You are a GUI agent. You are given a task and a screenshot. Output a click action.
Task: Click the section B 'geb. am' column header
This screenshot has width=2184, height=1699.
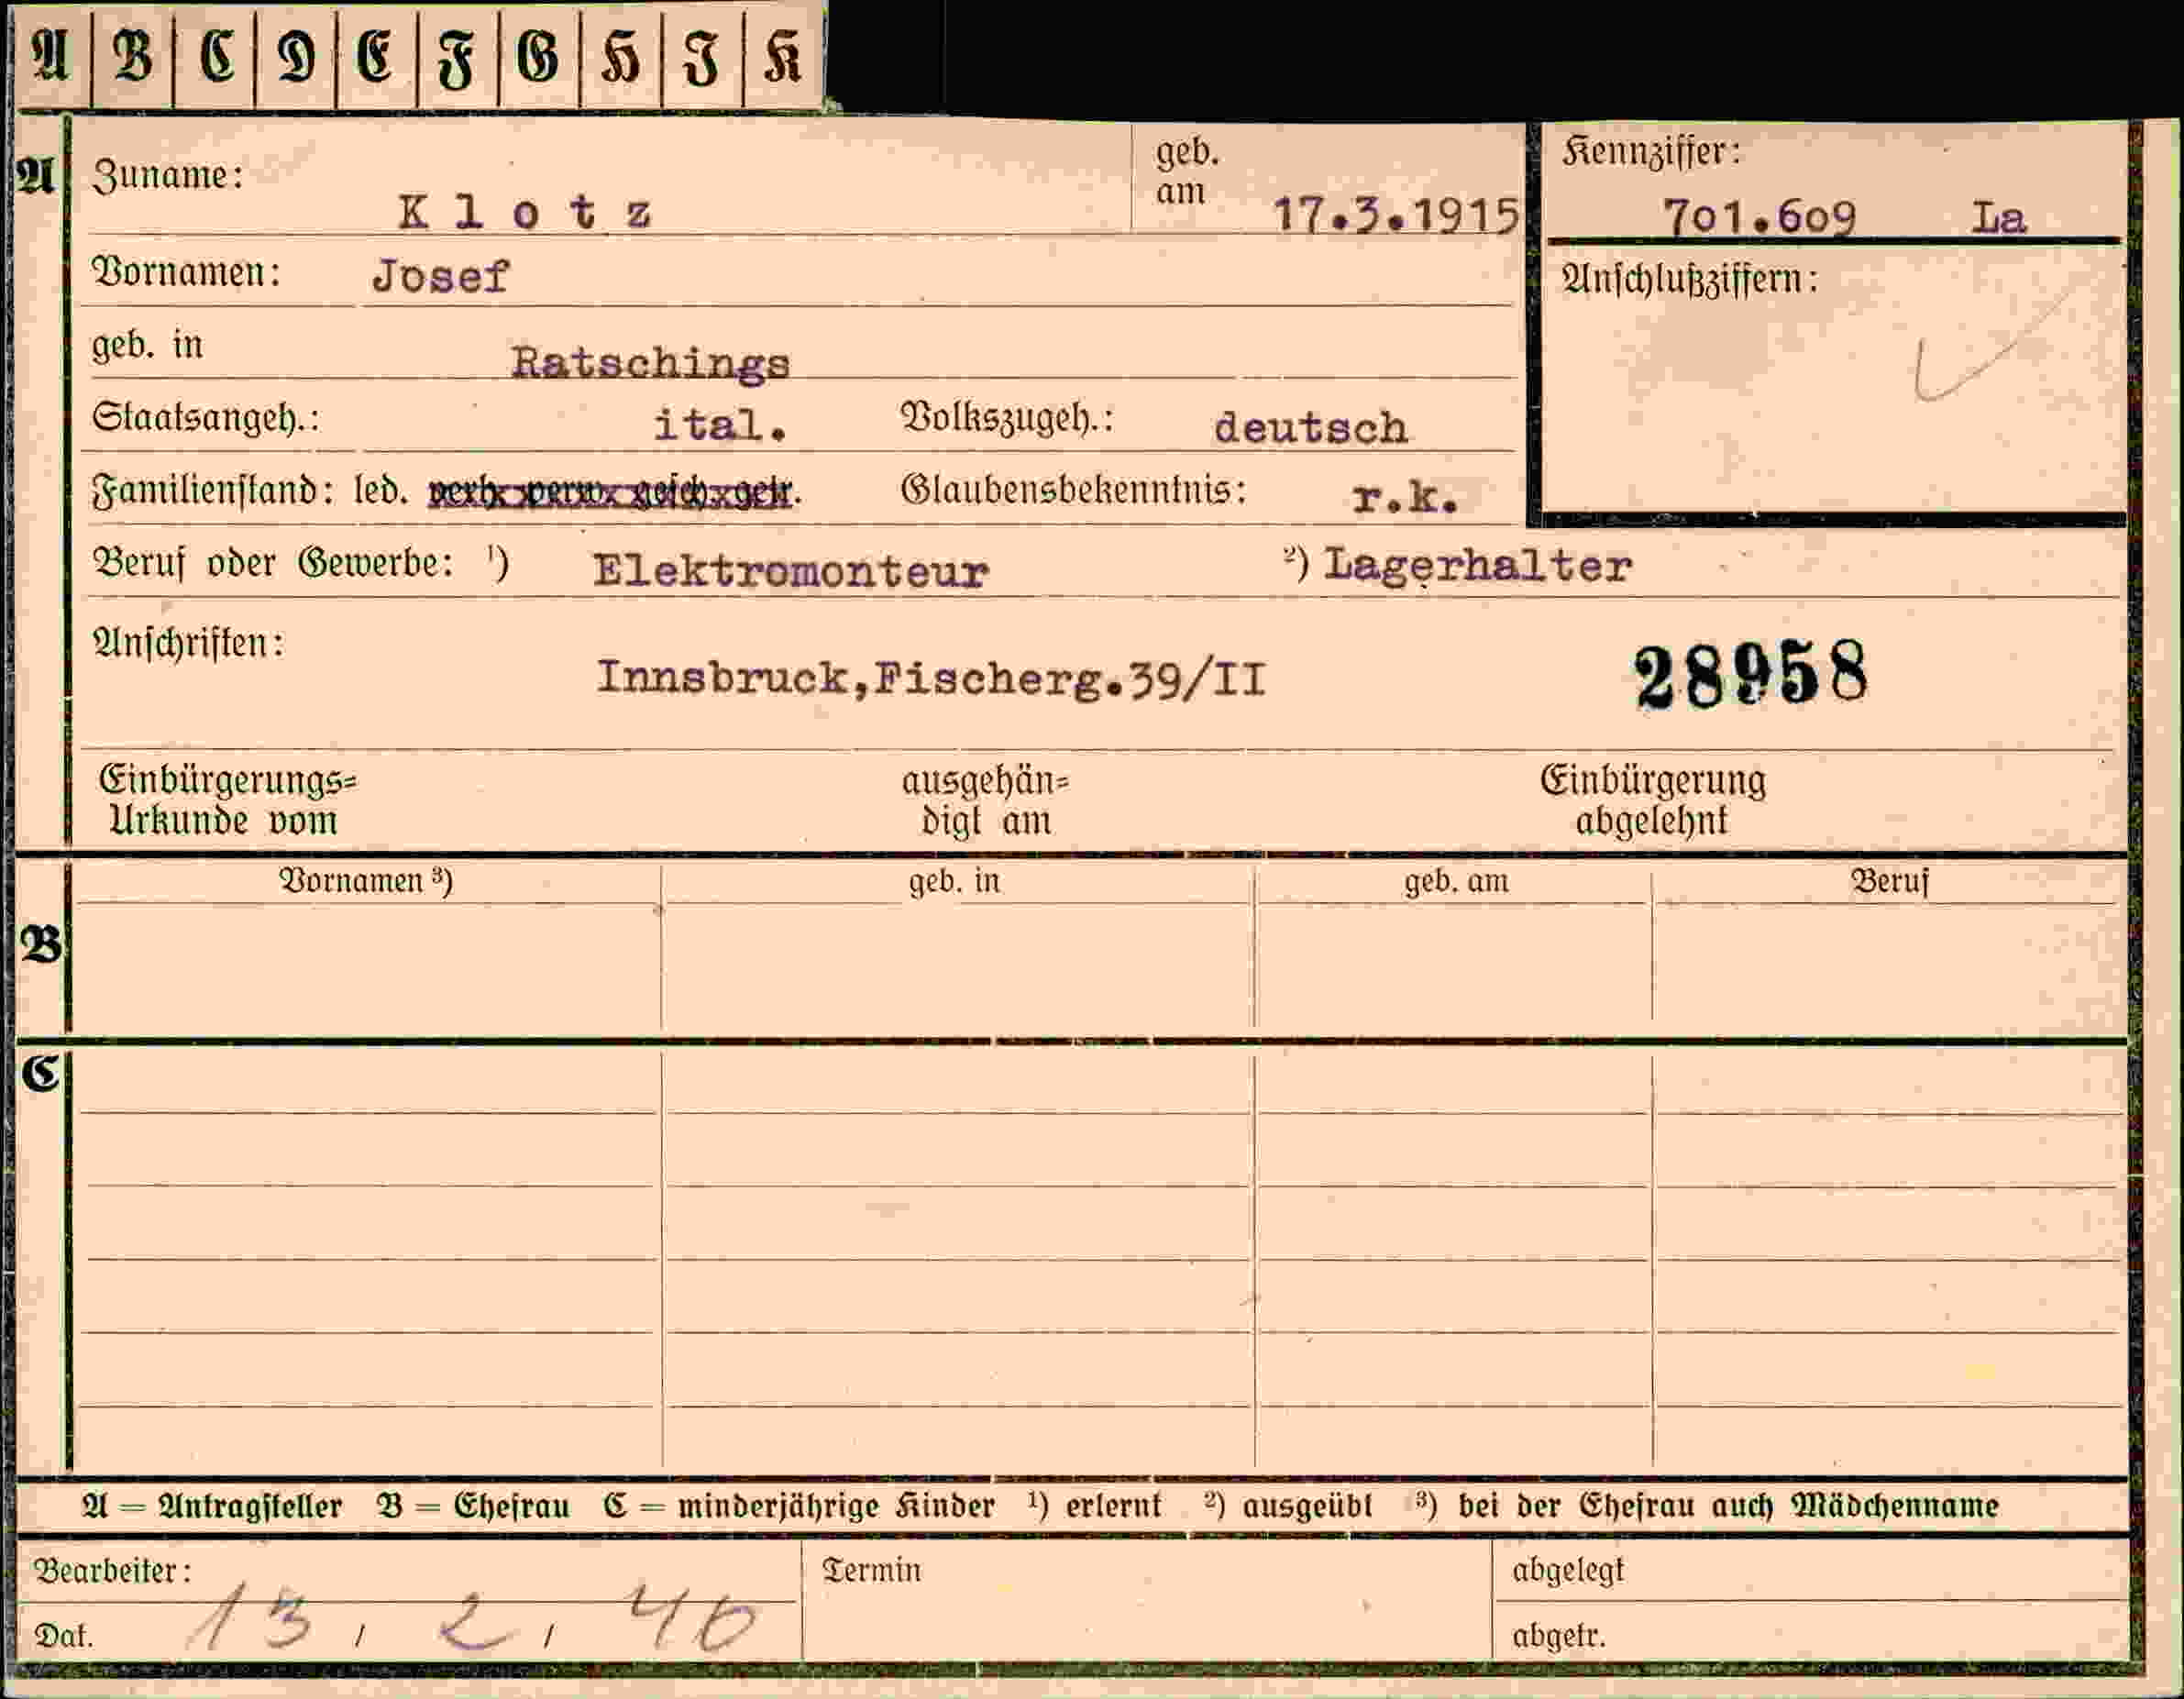pyautogui.click(x=1456, y=882)
